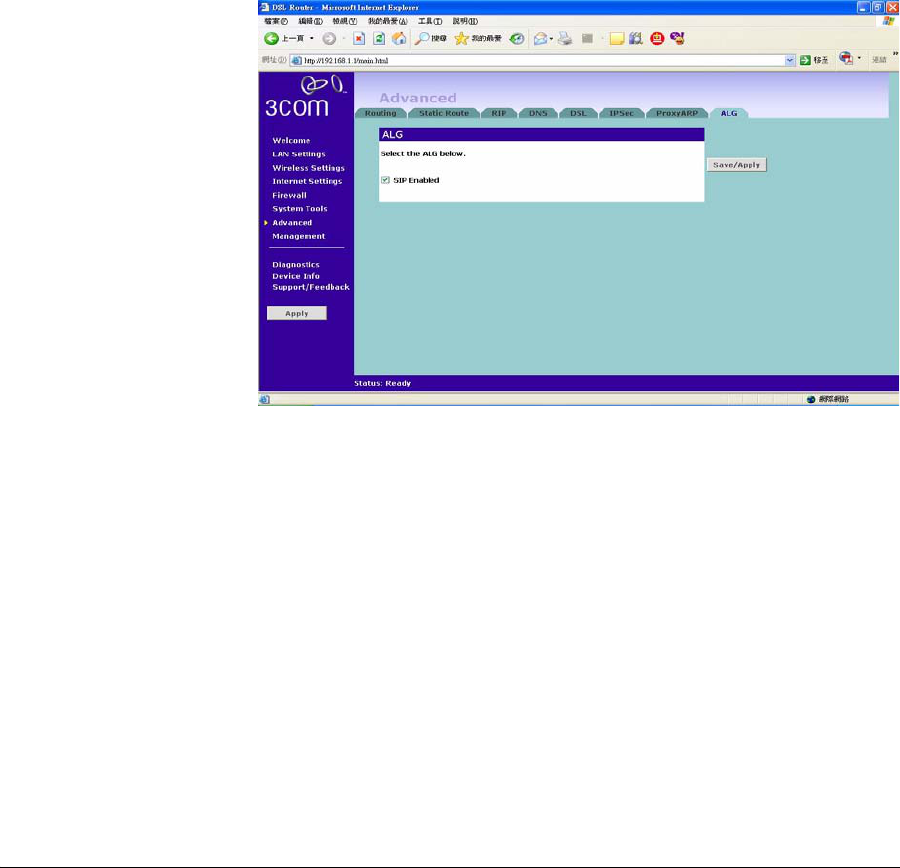Image resolution: width=900 pixels, height=868 pixels.
Task: Switch to the Static Route tab
Action: [x=444, y=113]
